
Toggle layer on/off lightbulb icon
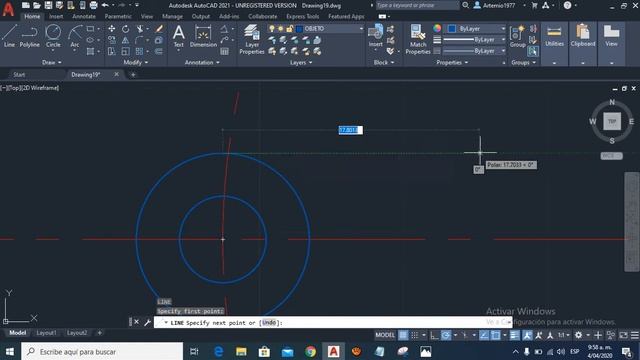click(x=272, y=29)
